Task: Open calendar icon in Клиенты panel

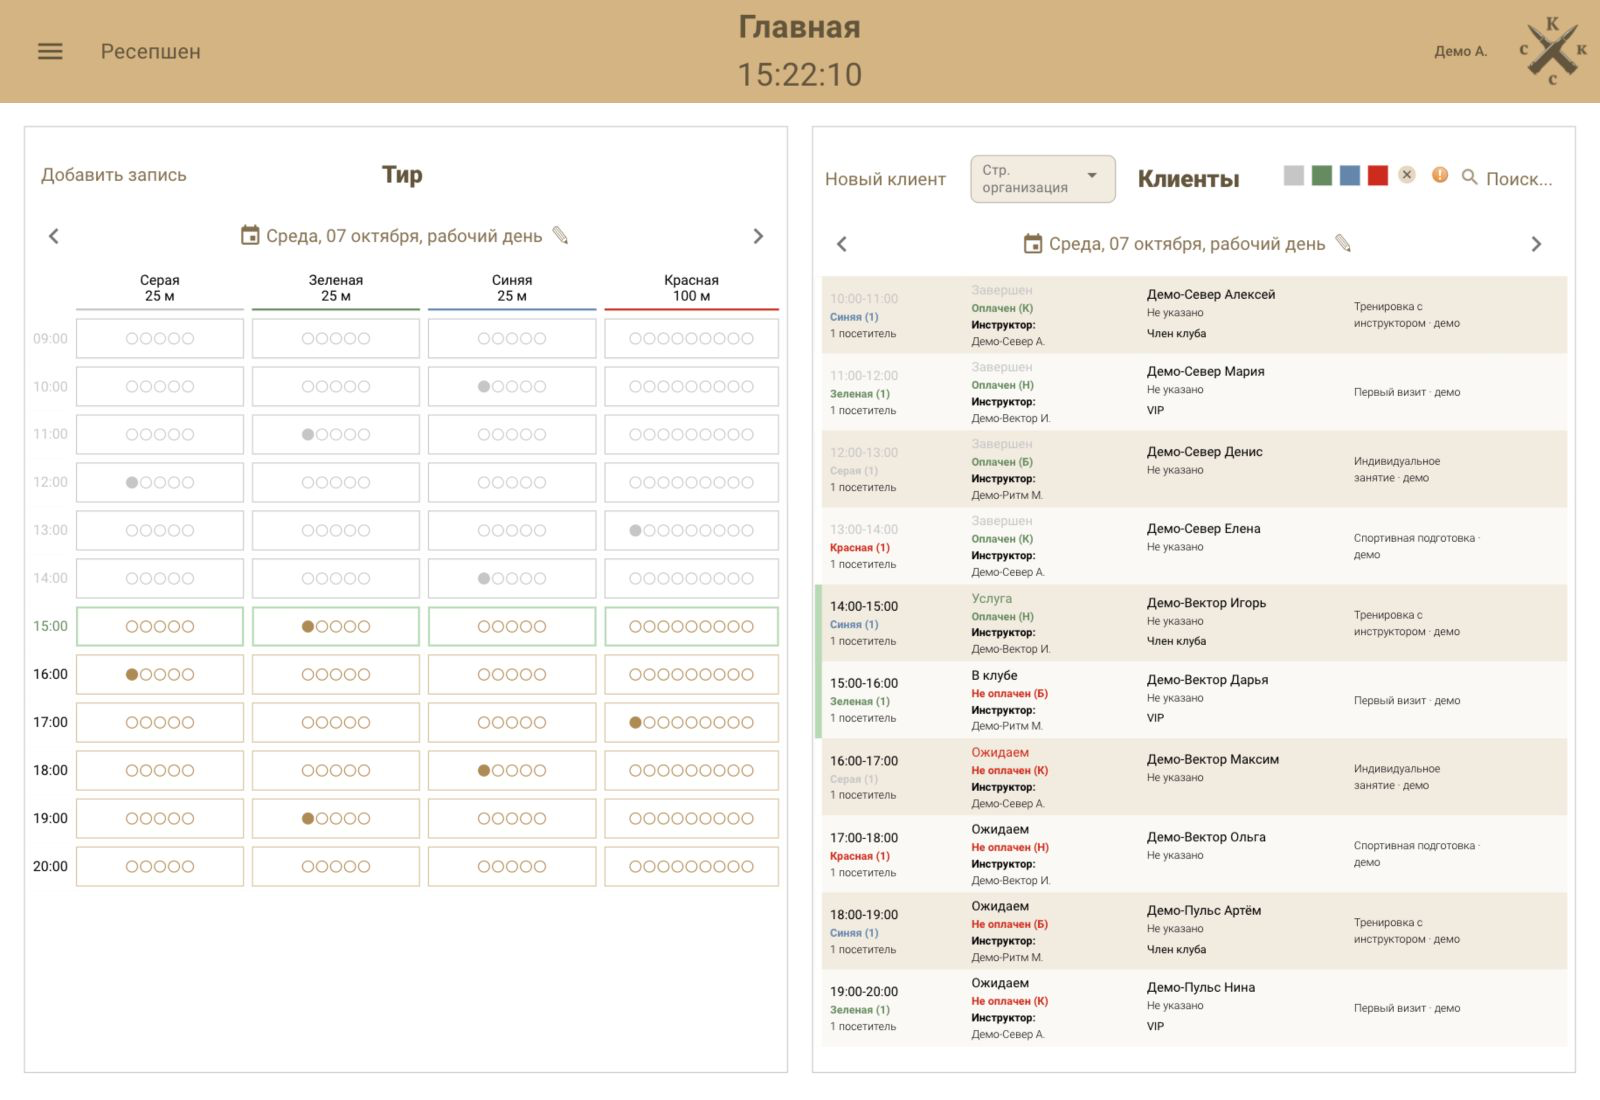Action: coord(1033,243)
